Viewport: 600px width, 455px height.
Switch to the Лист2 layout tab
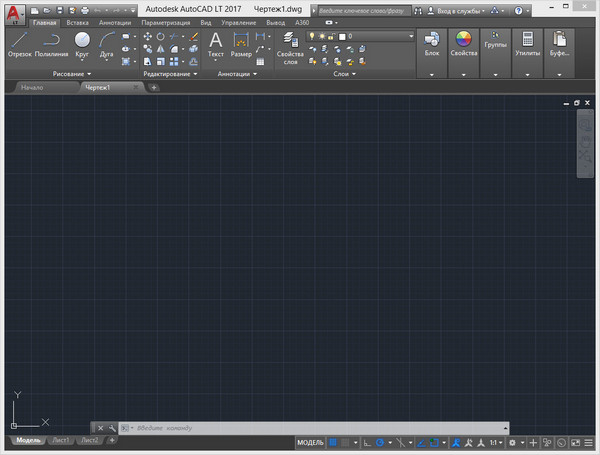tap(90, 440)
